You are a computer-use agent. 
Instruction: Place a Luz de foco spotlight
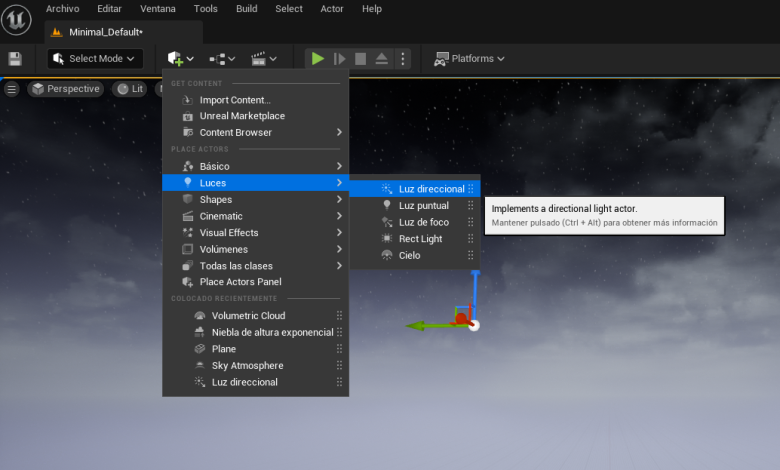tap(415, 222)
